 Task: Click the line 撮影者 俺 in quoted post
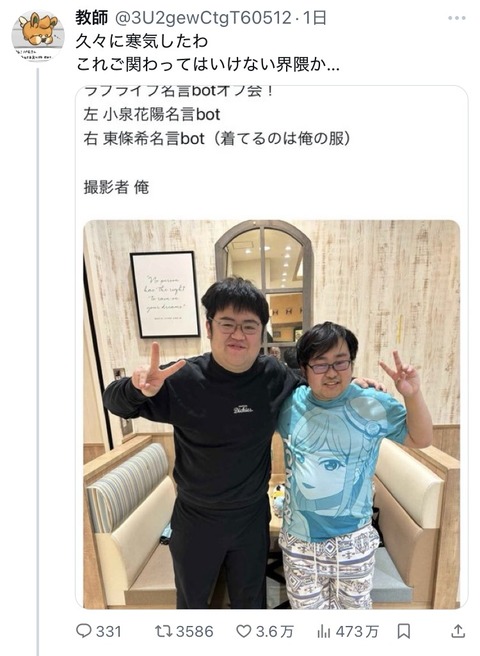(x=116, y=187)
